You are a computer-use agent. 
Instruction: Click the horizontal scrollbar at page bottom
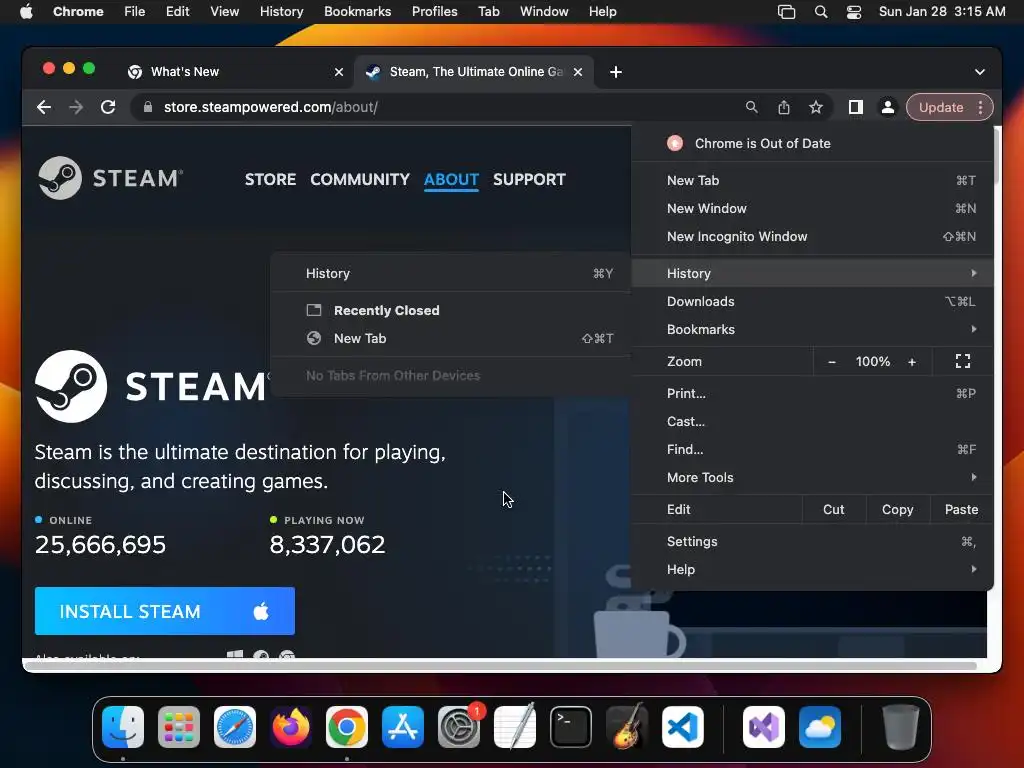[x=503, y=665]
